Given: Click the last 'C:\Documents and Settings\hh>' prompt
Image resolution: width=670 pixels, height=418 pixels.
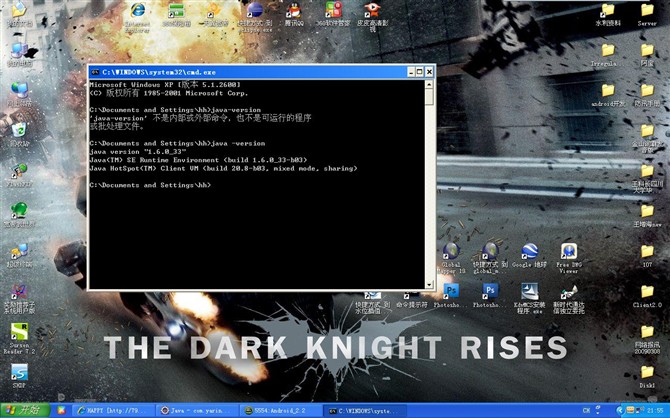Looking at the screenshot, I should coord(150,185).
